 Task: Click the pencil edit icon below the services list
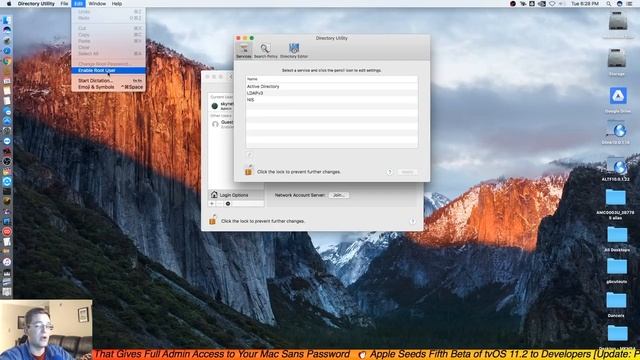(249, 155)
